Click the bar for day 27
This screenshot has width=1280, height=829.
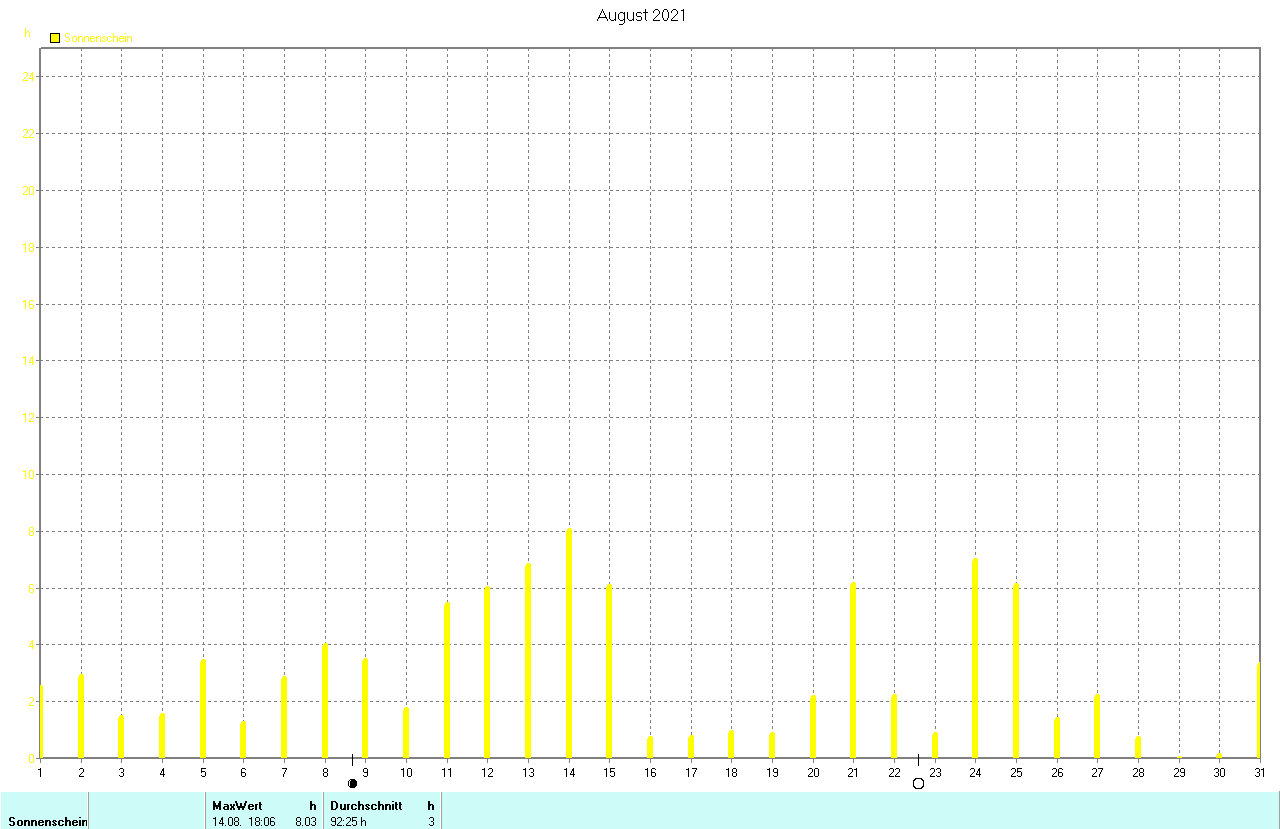pyautogui.click(x=1097, y=726)
